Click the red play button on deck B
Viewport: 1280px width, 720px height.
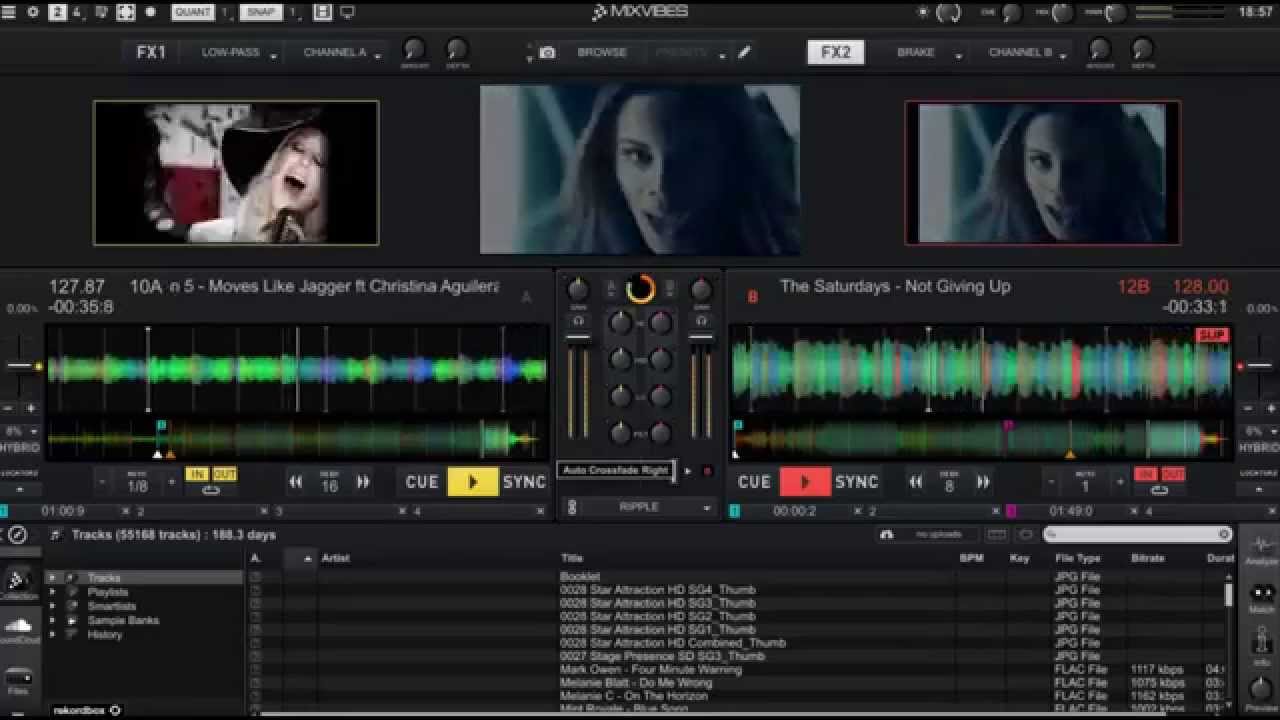(x=804, y=482)
